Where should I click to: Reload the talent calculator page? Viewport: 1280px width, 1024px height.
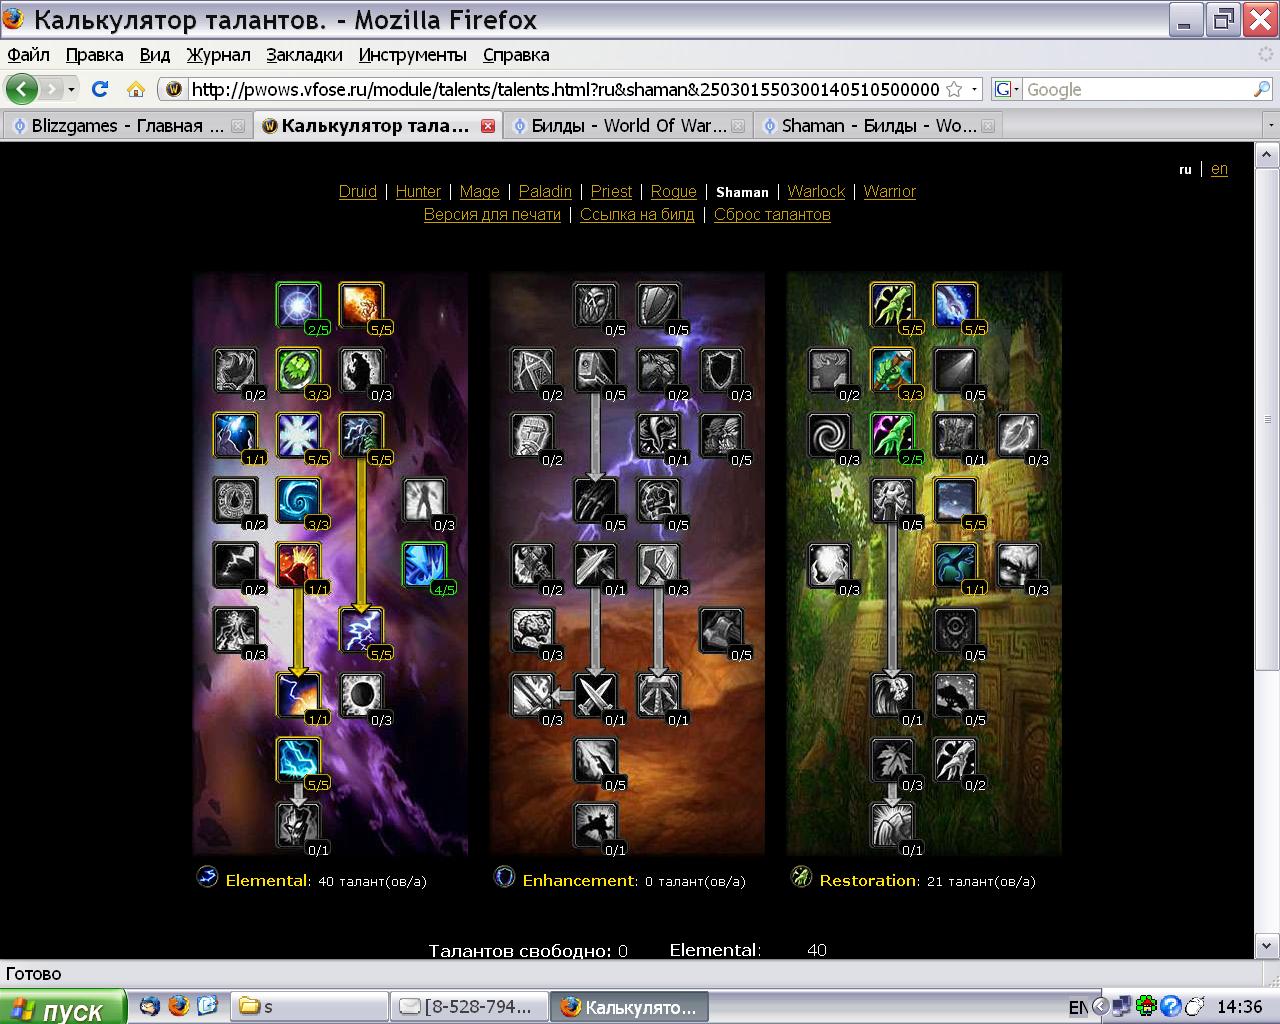tap(100, 89)
